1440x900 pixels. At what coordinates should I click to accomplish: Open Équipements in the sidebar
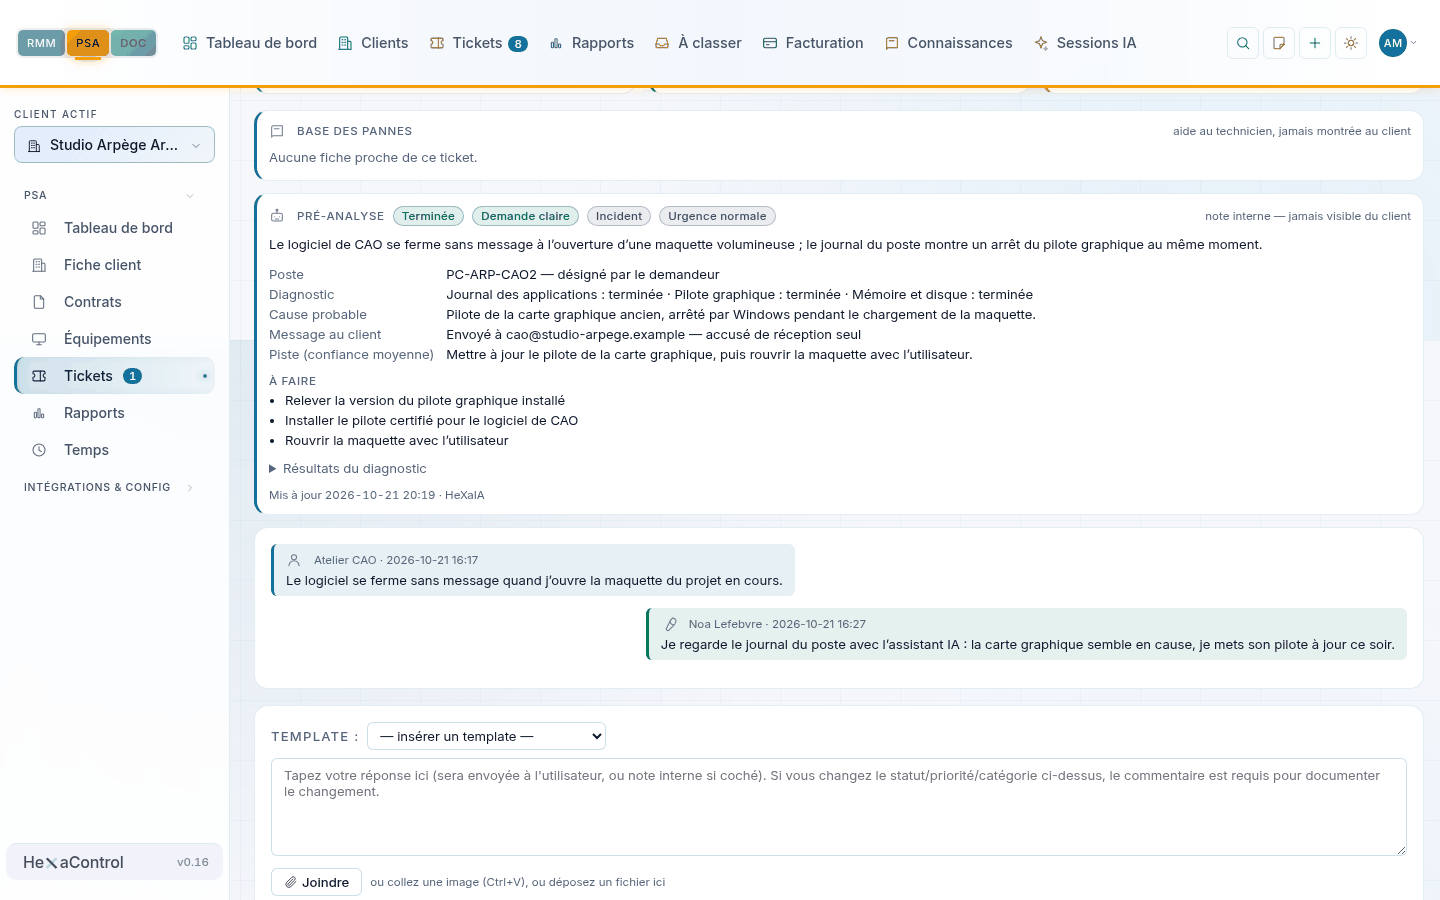(114, 339)
